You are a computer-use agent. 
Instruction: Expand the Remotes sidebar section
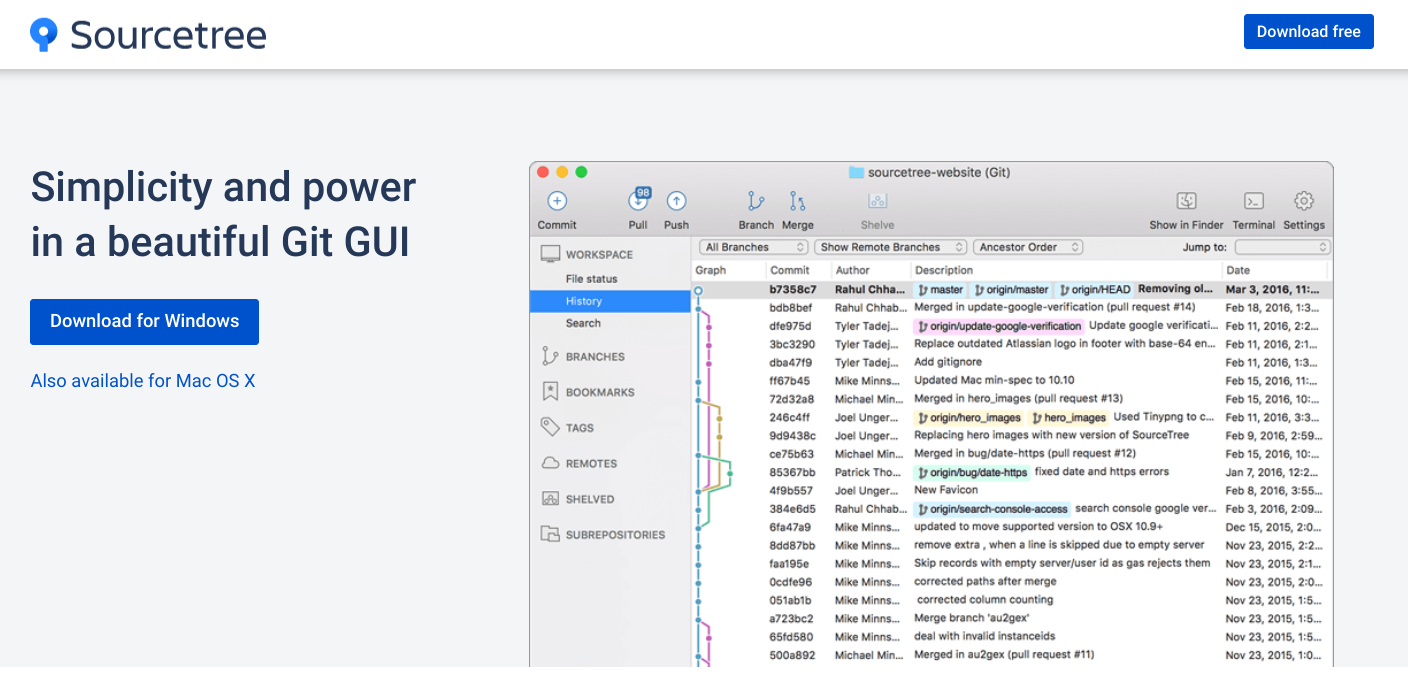591,464
